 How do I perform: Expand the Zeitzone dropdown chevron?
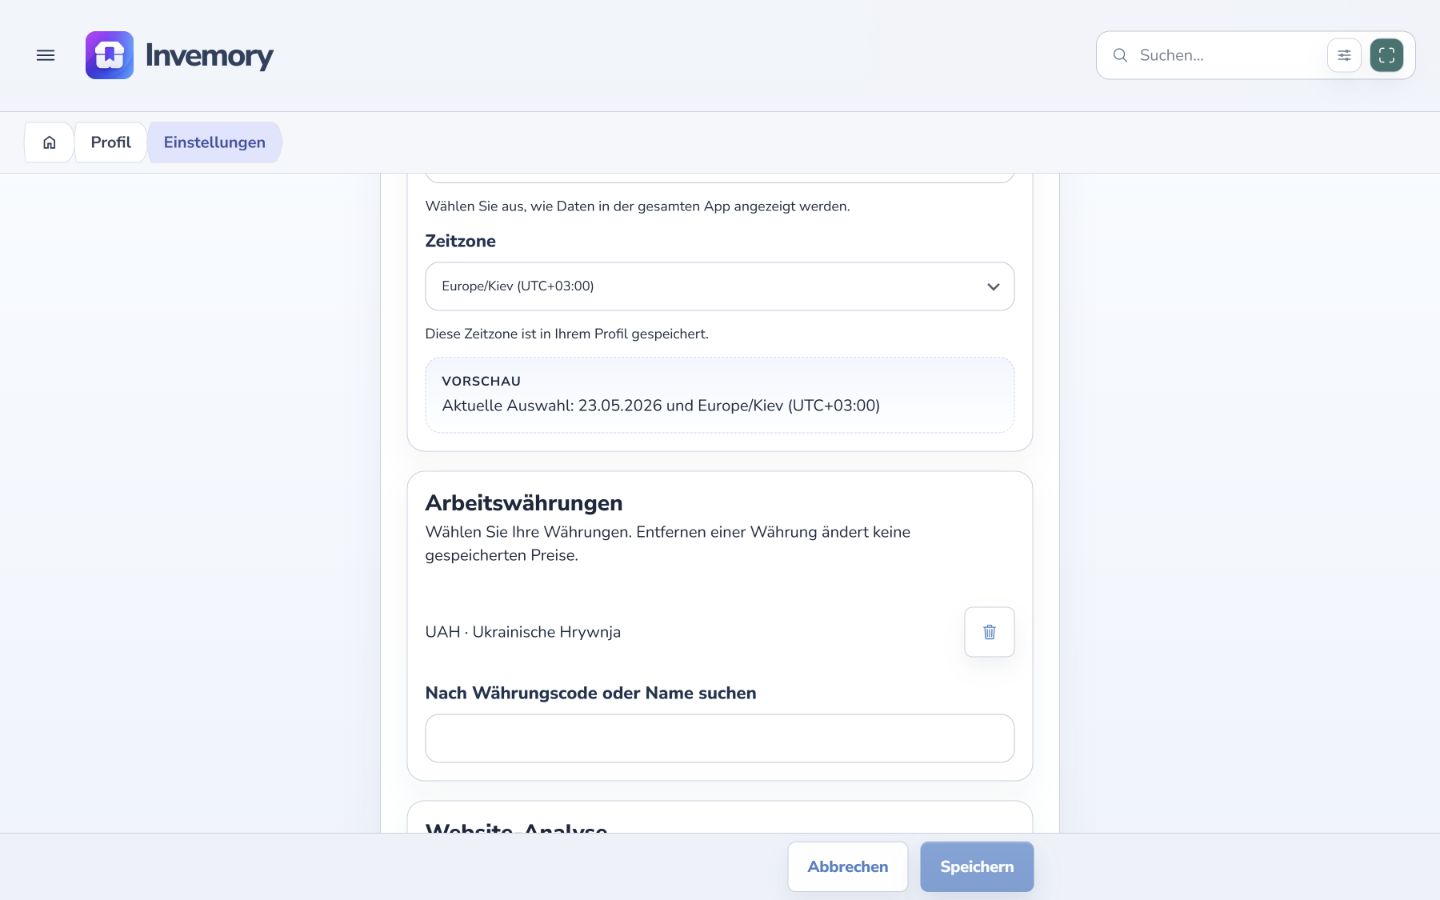993,287
